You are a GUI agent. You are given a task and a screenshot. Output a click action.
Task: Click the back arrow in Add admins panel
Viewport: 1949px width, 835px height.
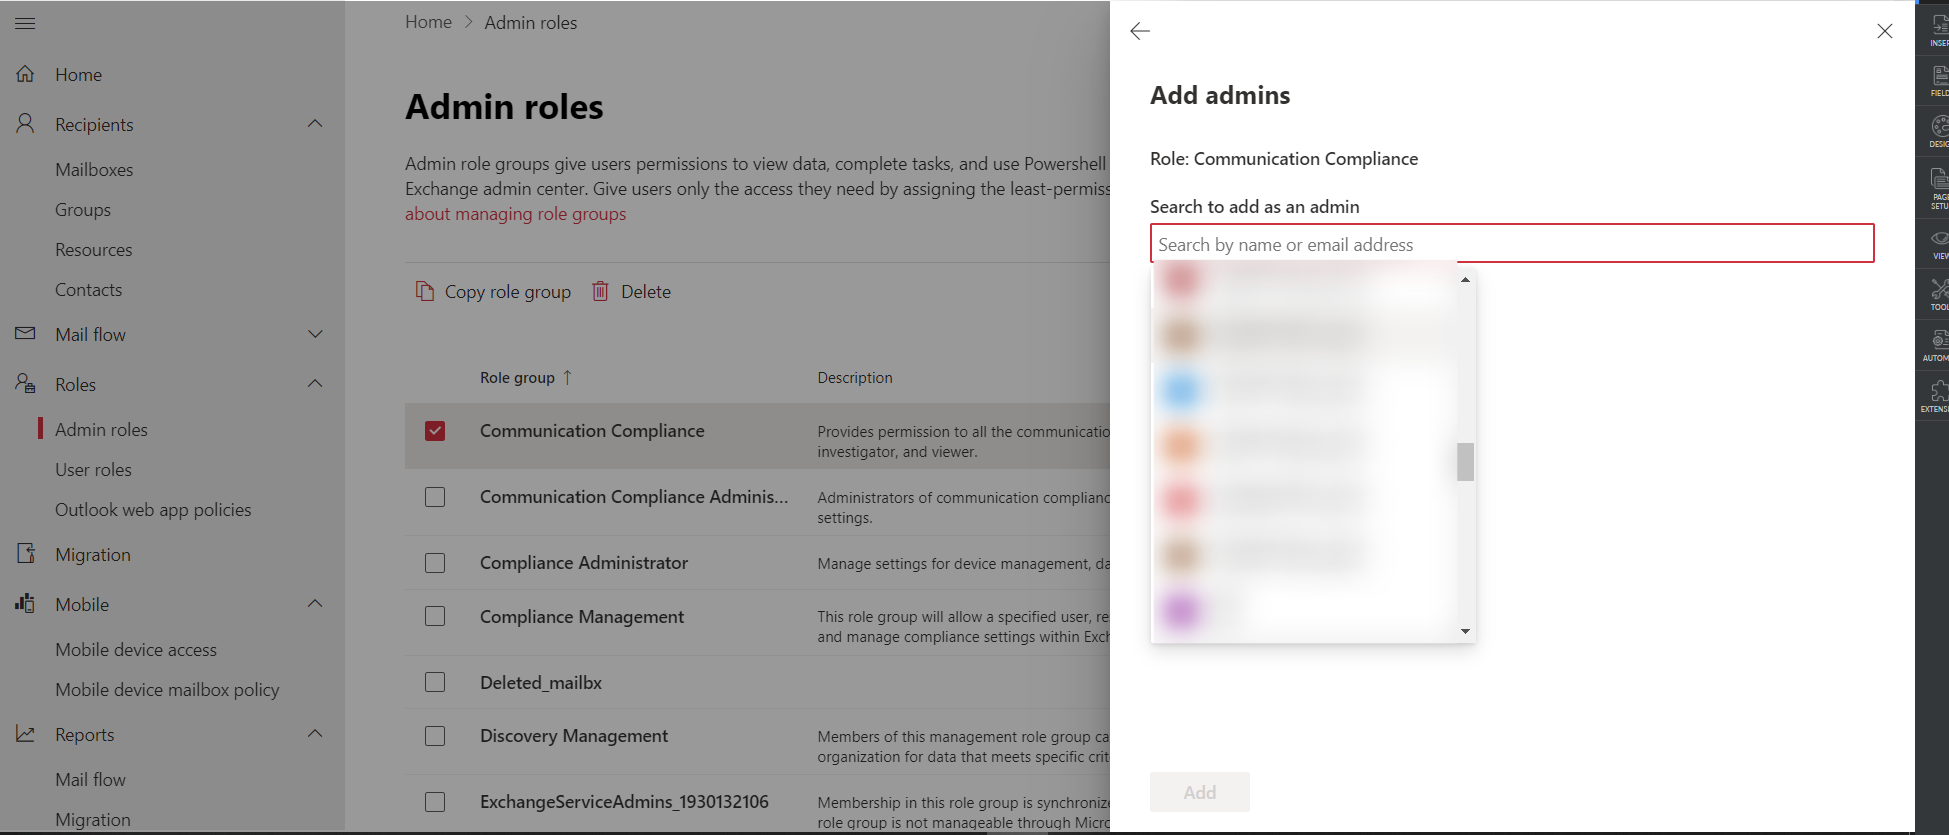[1140, 31]
